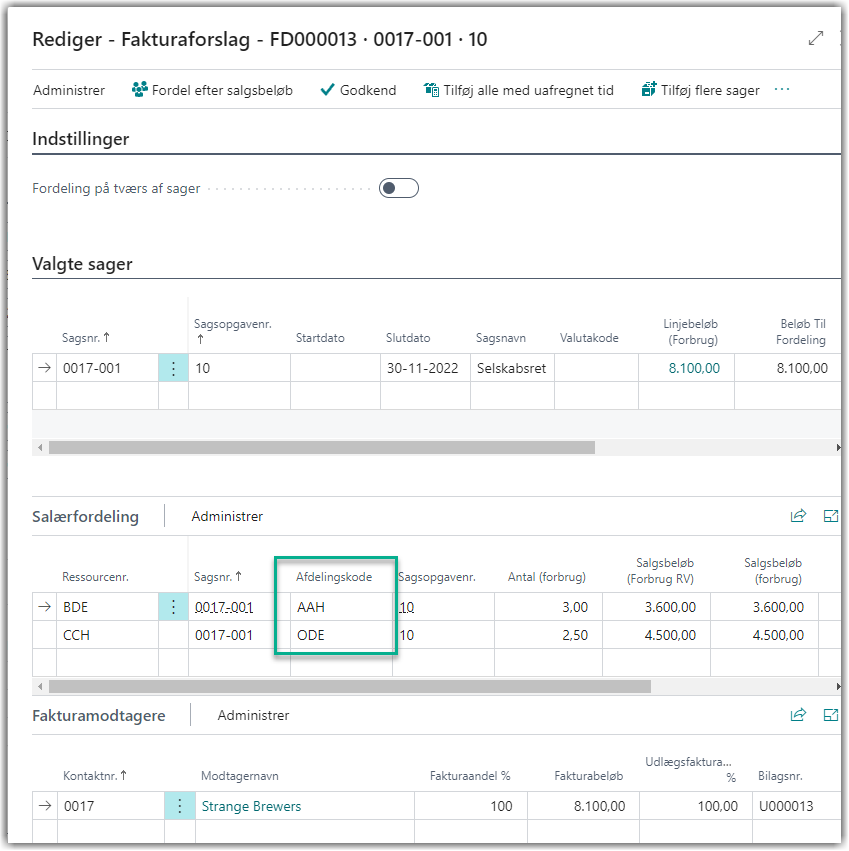Open the 8.100,00 Linjebeløb (Forbrug) link
The height and width of the screenshot is (851, 849).
[694, 369]
